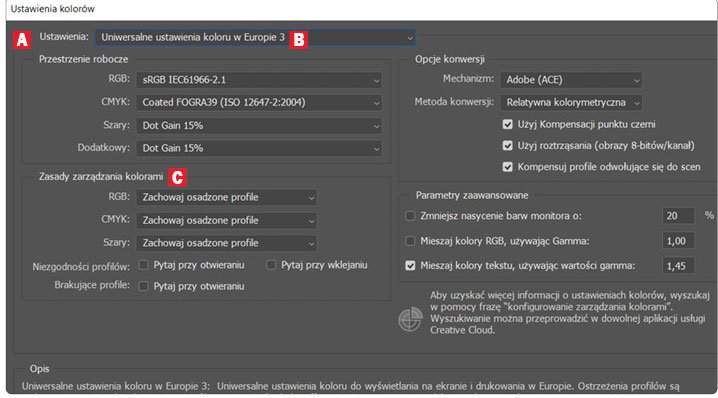Open the Metoda konwersji dropdown
This screenshot has width=718, height=398.
[571, 102]
